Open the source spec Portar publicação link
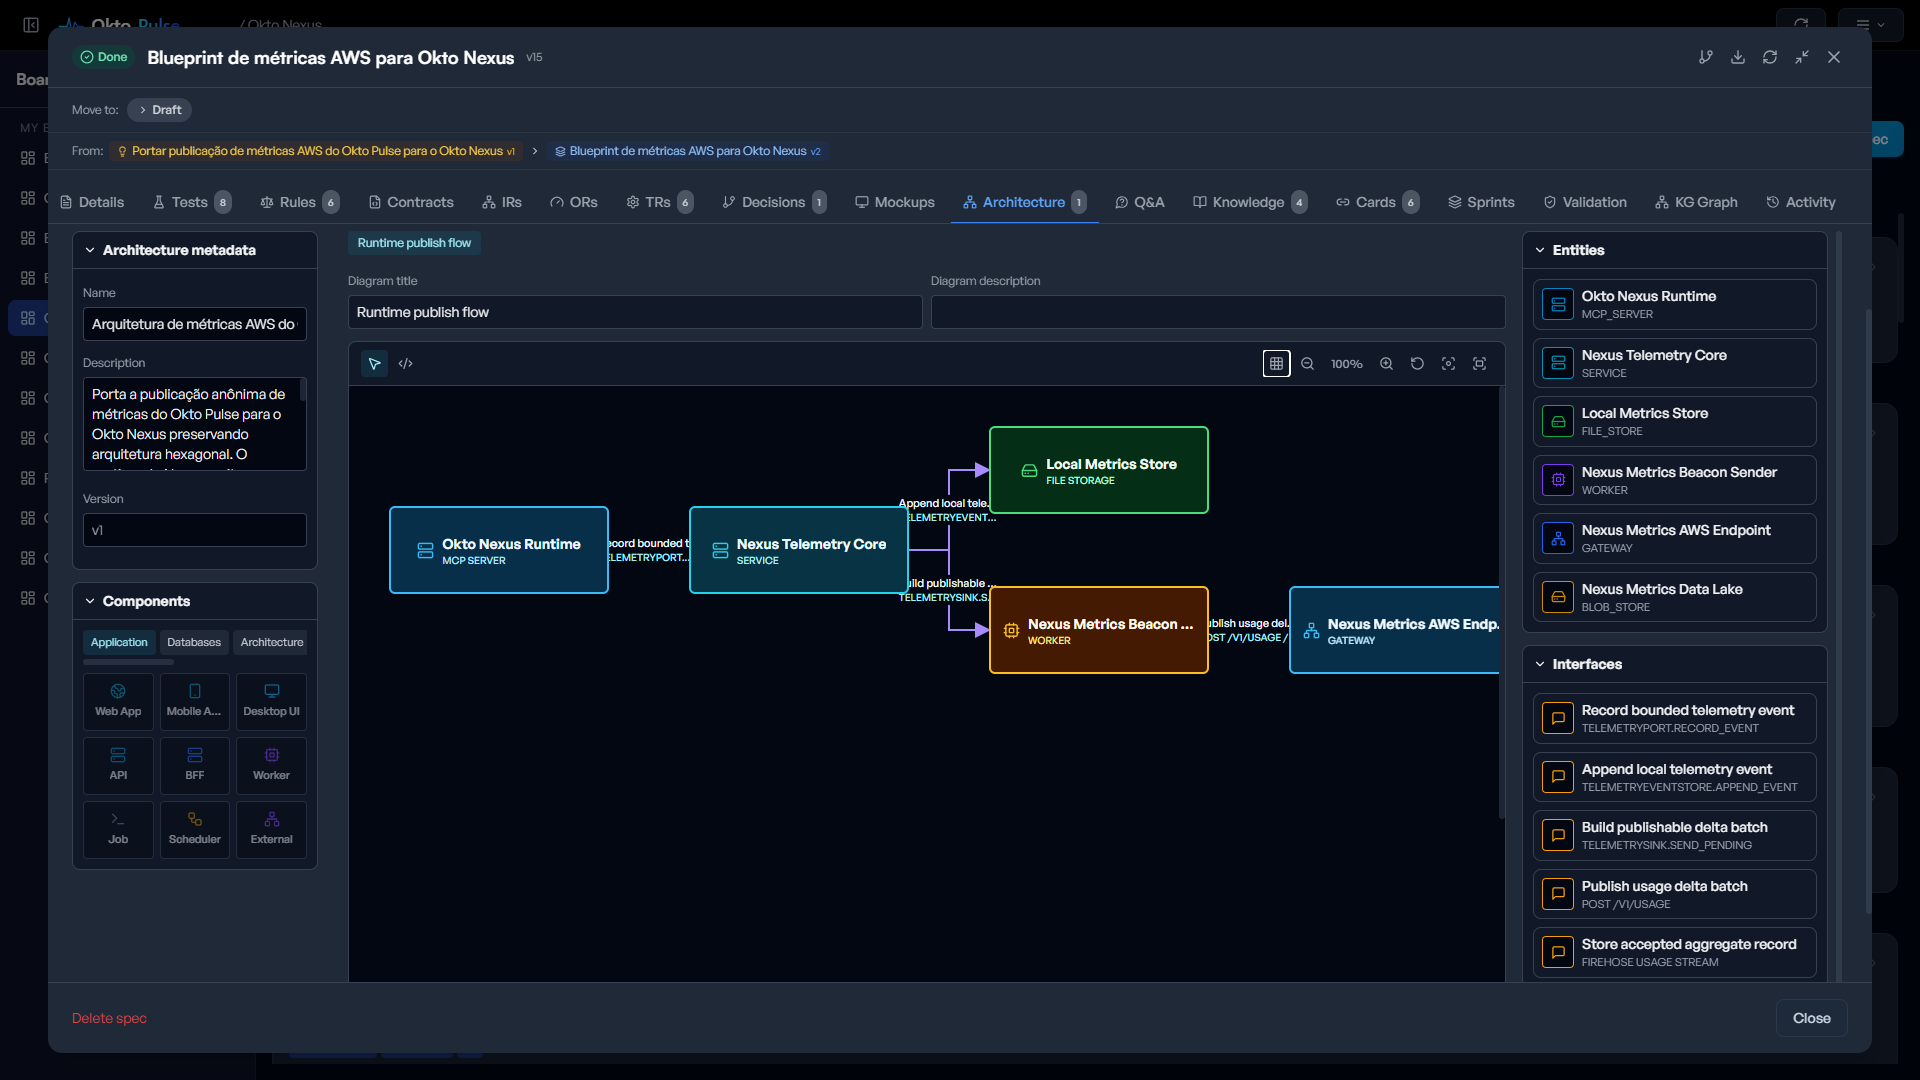Viewport: 1920px width, 1080px height. click(316, 151)
